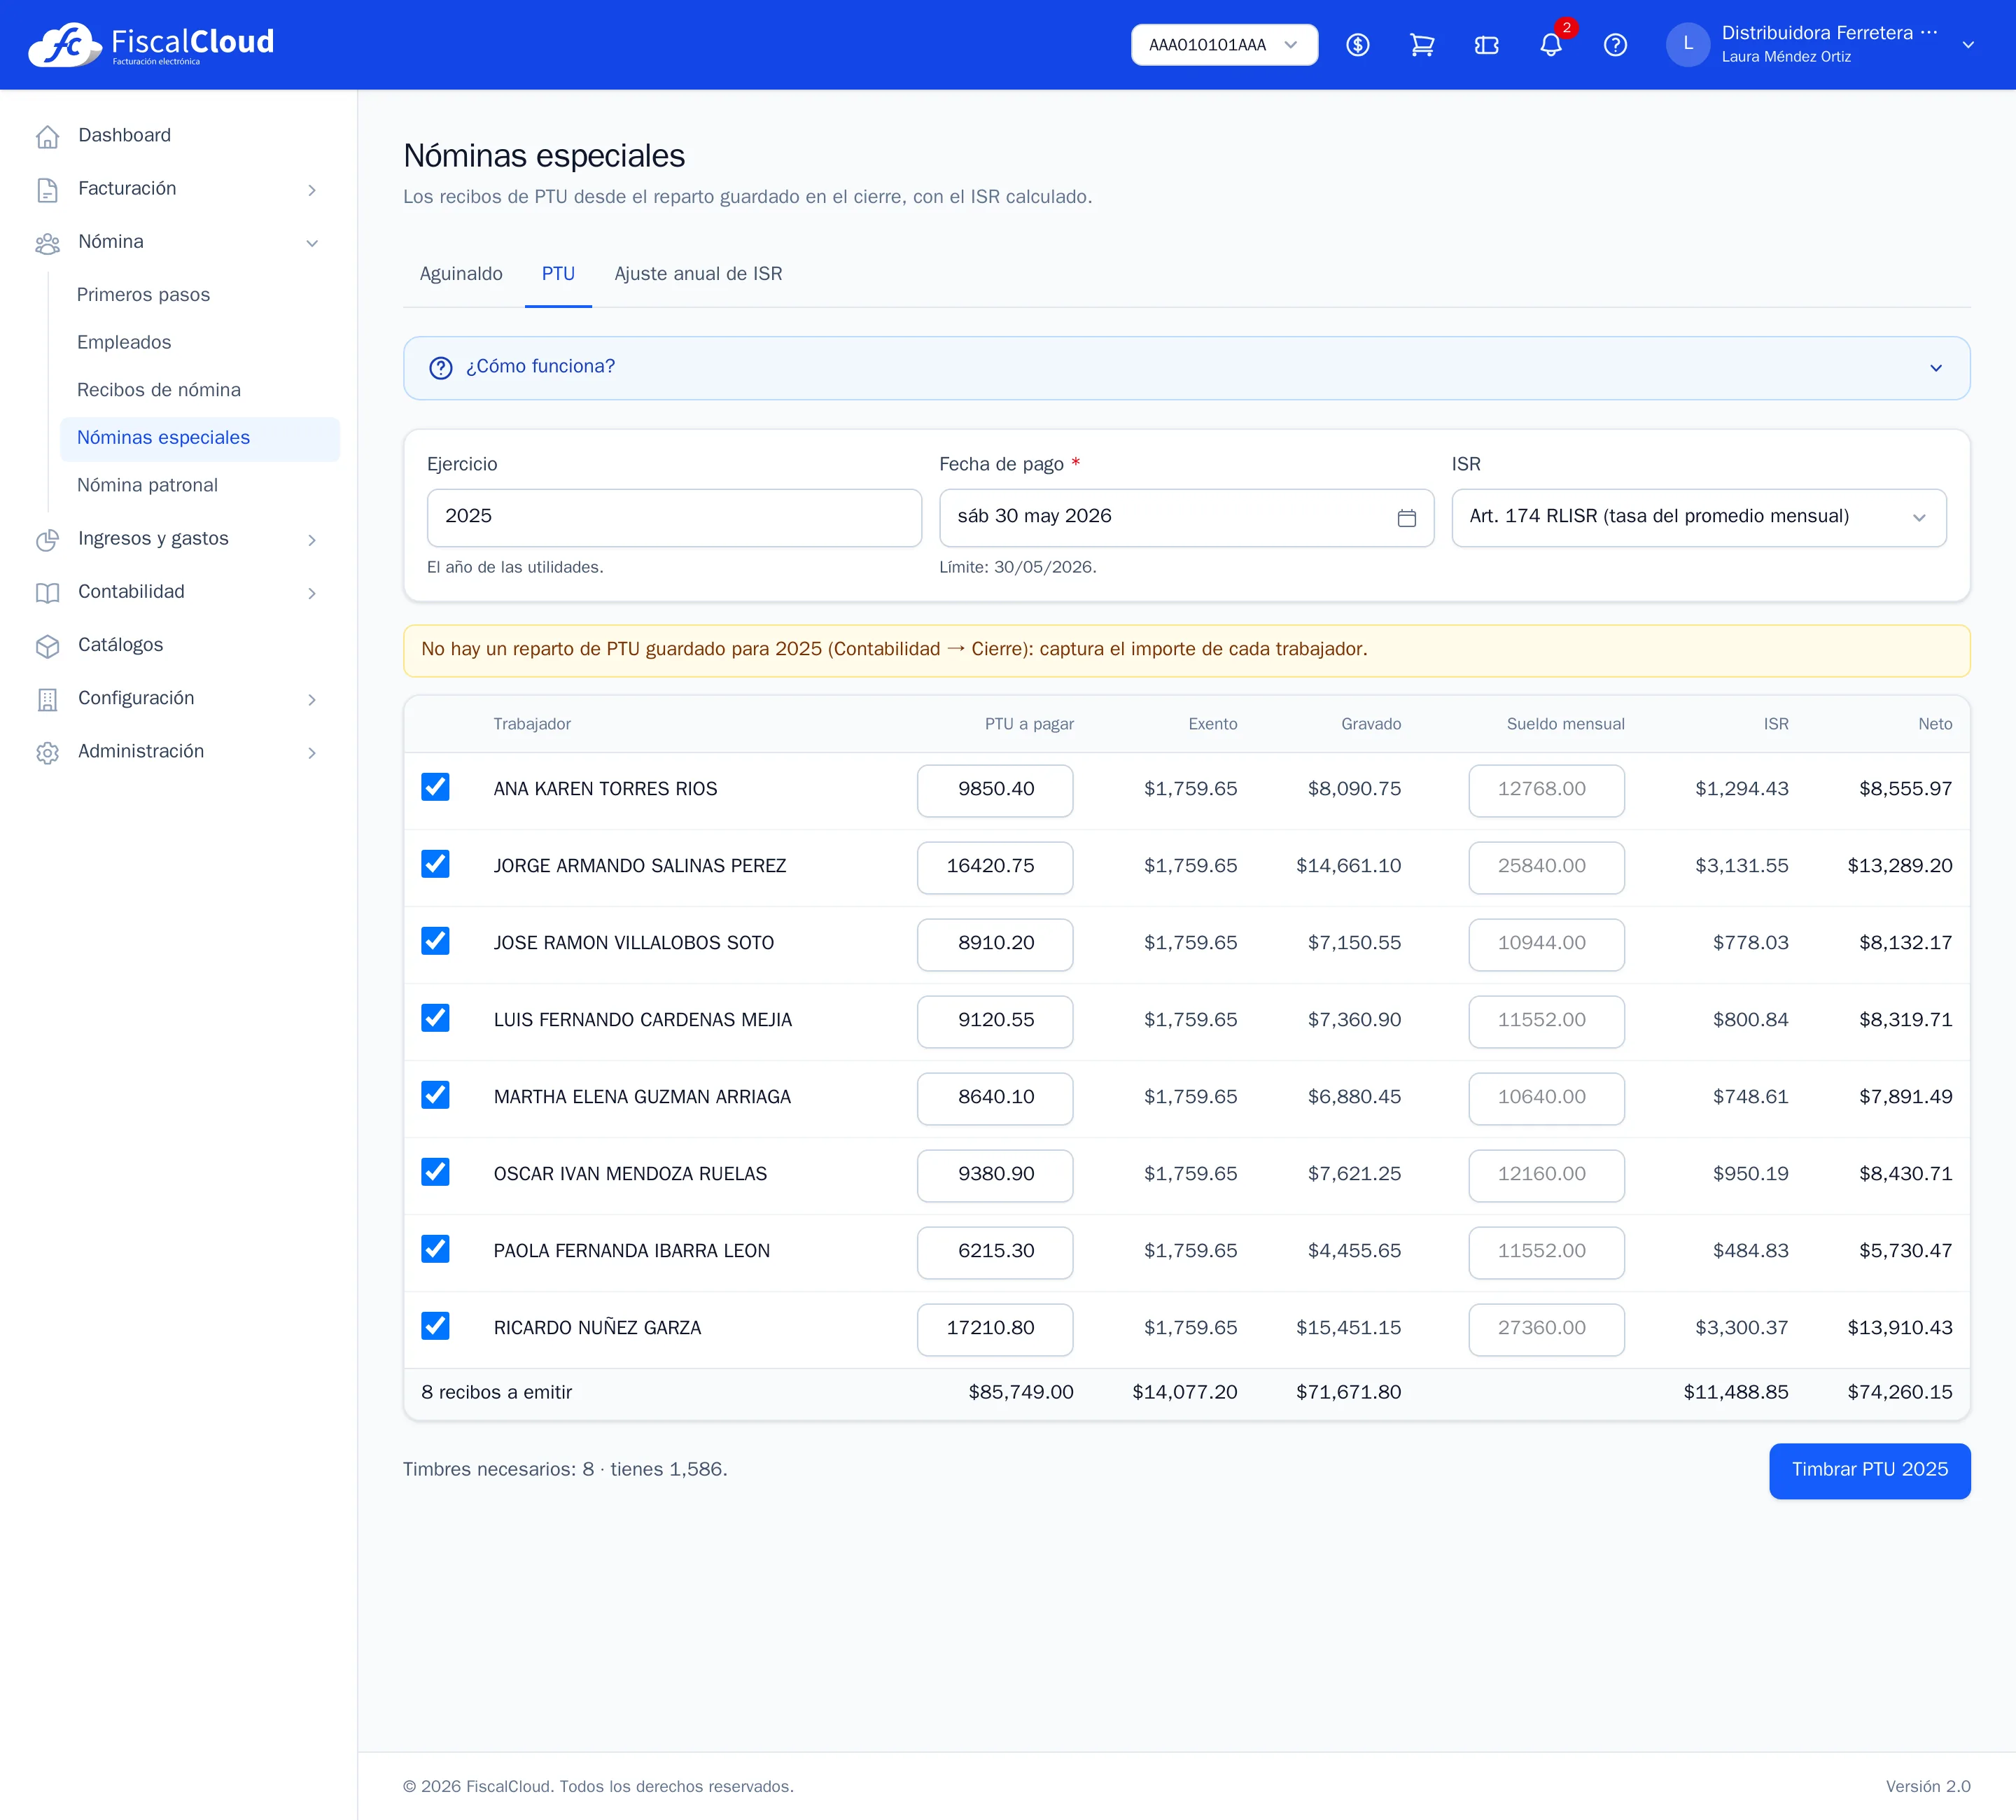Click the Administración gear icon
This screenshot has height=1820, width=2016.
tap(47, 752)
